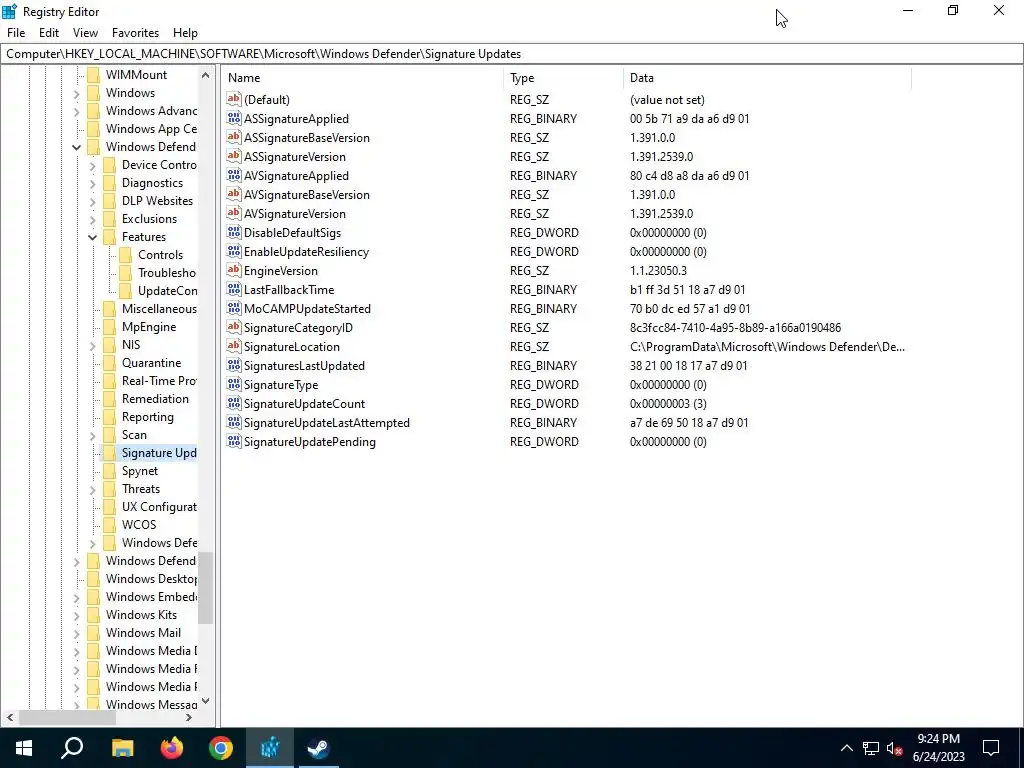Viewport: 1024px width, 768px height.
Task: Expand the Threats tree node
Action: (x=93, y=489)
